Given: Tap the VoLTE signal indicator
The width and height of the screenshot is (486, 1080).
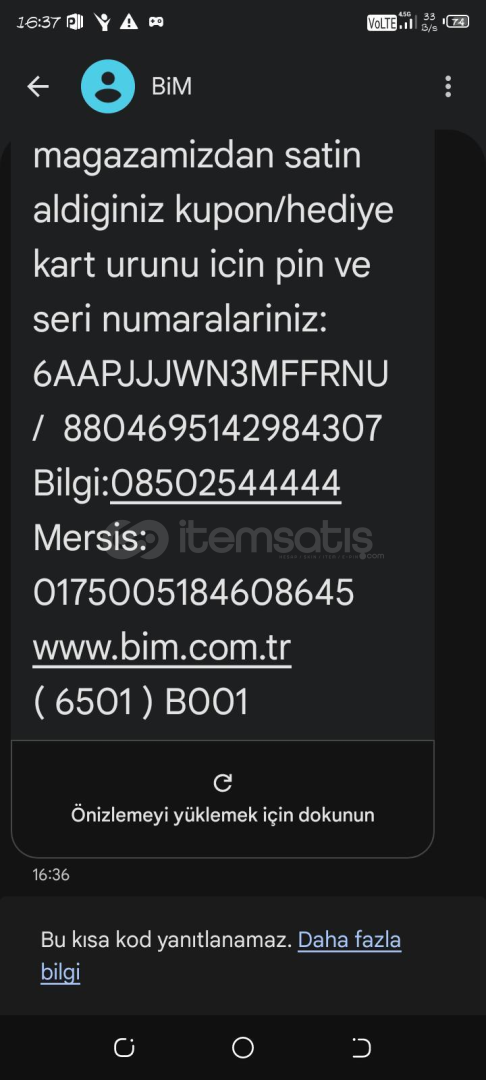Looking at the screenshot, I should (x=382, y=23).
